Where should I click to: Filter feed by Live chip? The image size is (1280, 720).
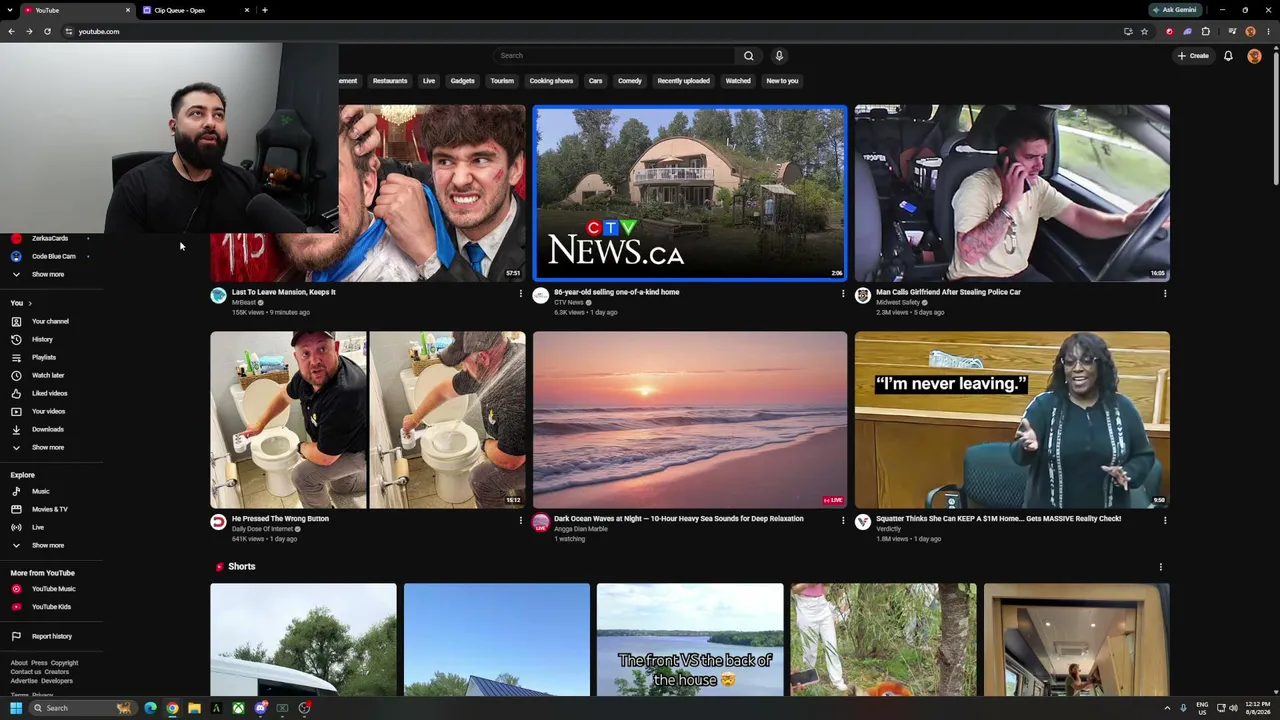pos(429,81)
